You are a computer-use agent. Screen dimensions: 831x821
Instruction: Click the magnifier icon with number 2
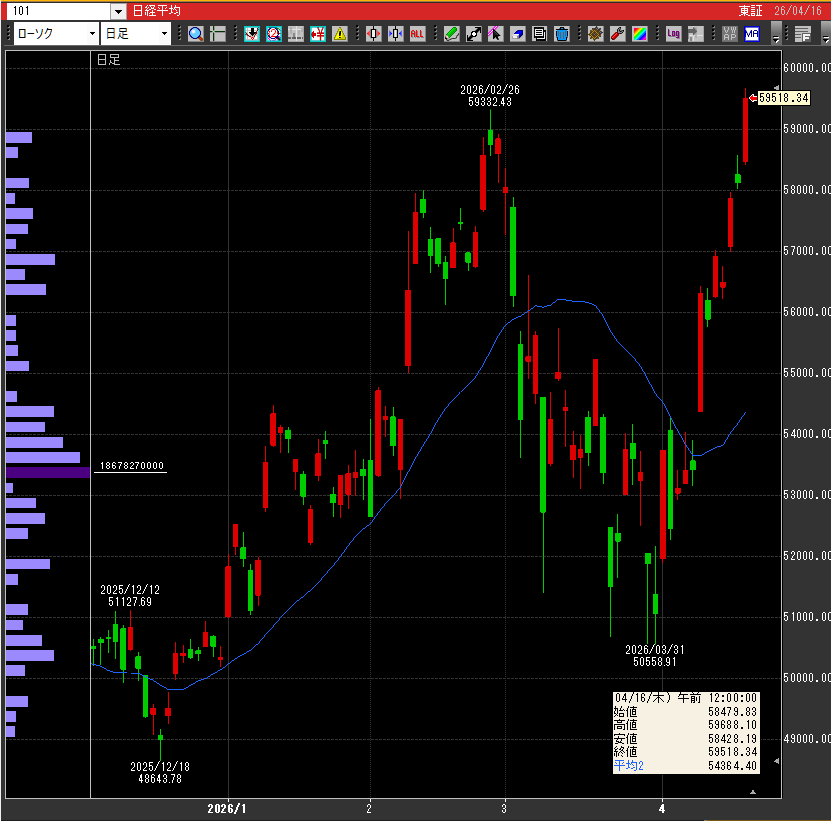[273, 34]
